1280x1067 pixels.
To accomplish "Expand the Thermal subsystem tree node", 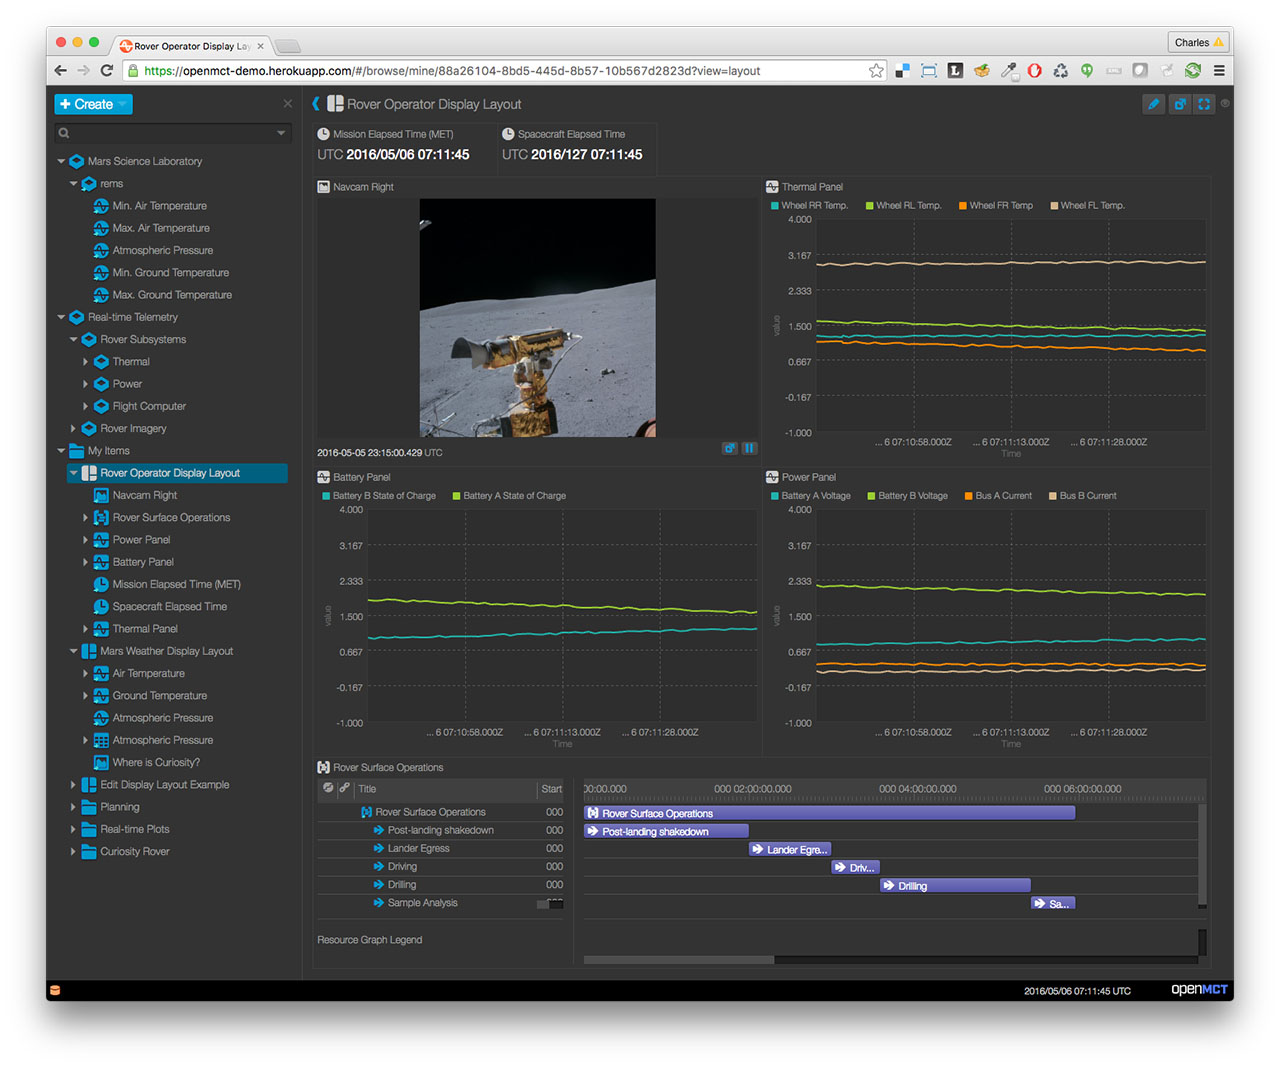I will [85, 362].
